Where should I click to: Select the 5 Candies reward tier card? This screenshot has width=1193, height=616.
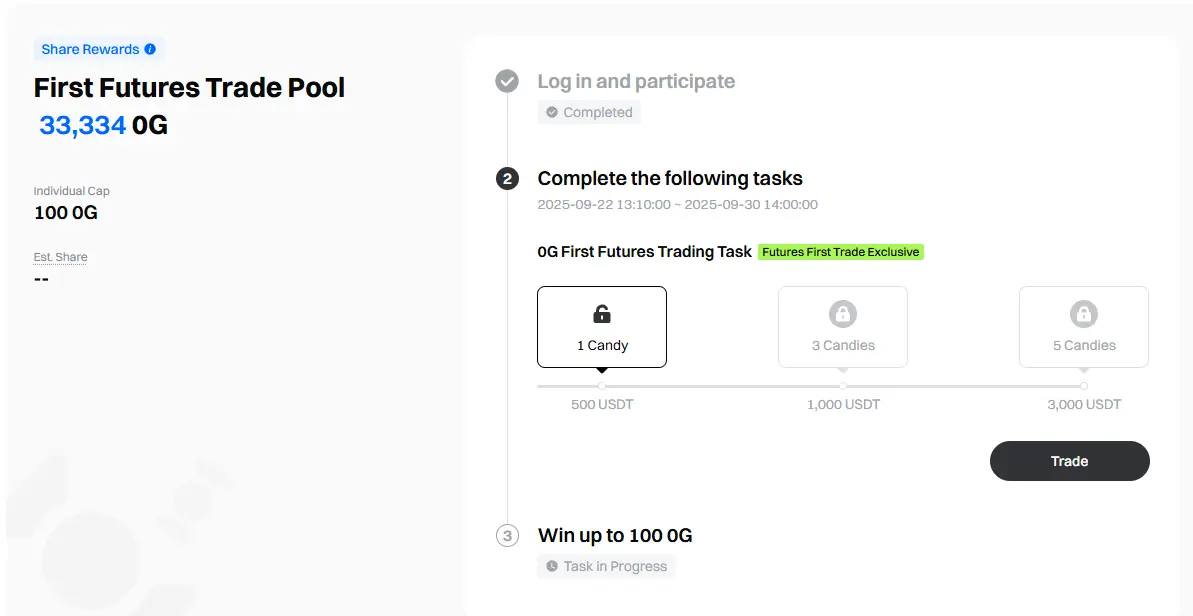1083,327
